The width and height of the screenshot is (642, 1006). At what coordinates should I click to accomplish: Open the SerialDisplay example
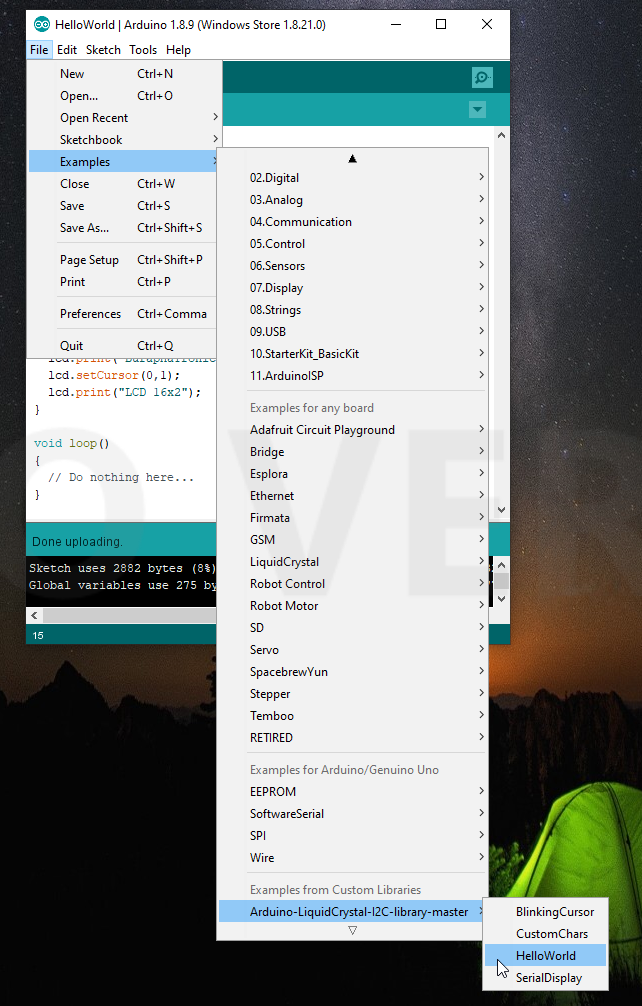pyautogui.click(x=545, y=977)
